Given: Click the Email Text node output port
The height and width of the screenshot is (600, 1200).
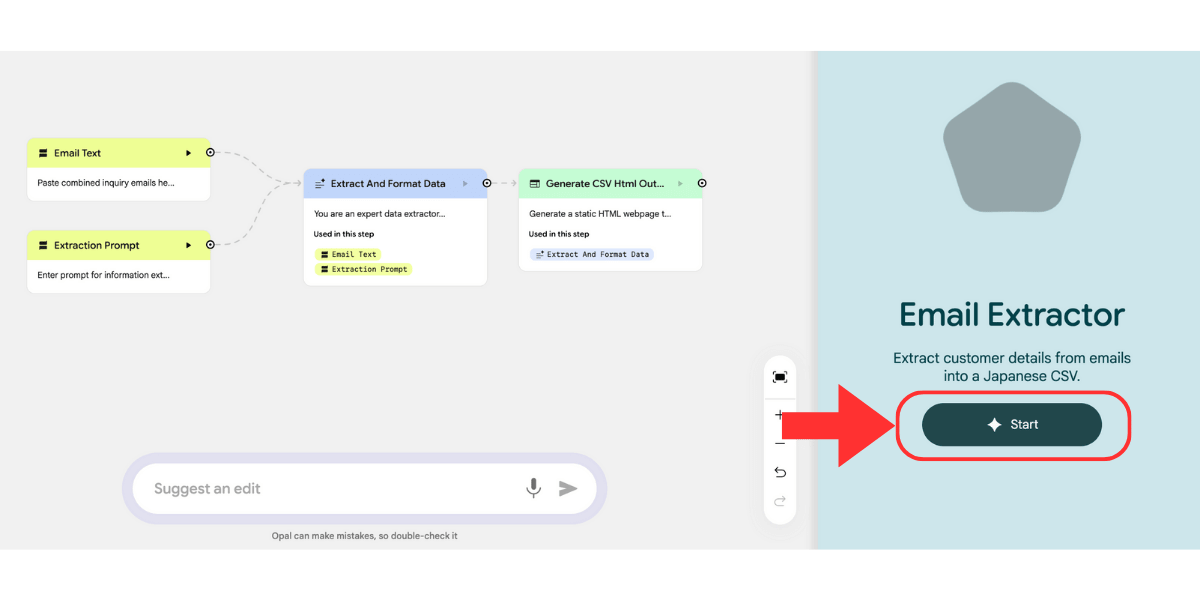Looking at the screenshot, I should (210, 153).
